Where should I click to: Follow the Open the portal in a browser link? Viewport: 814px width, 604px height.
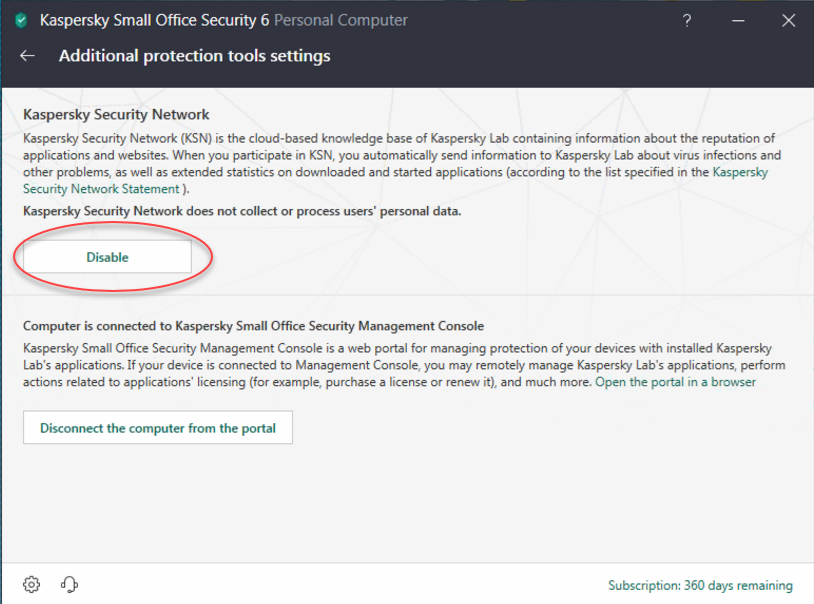(x=675, y=382)
